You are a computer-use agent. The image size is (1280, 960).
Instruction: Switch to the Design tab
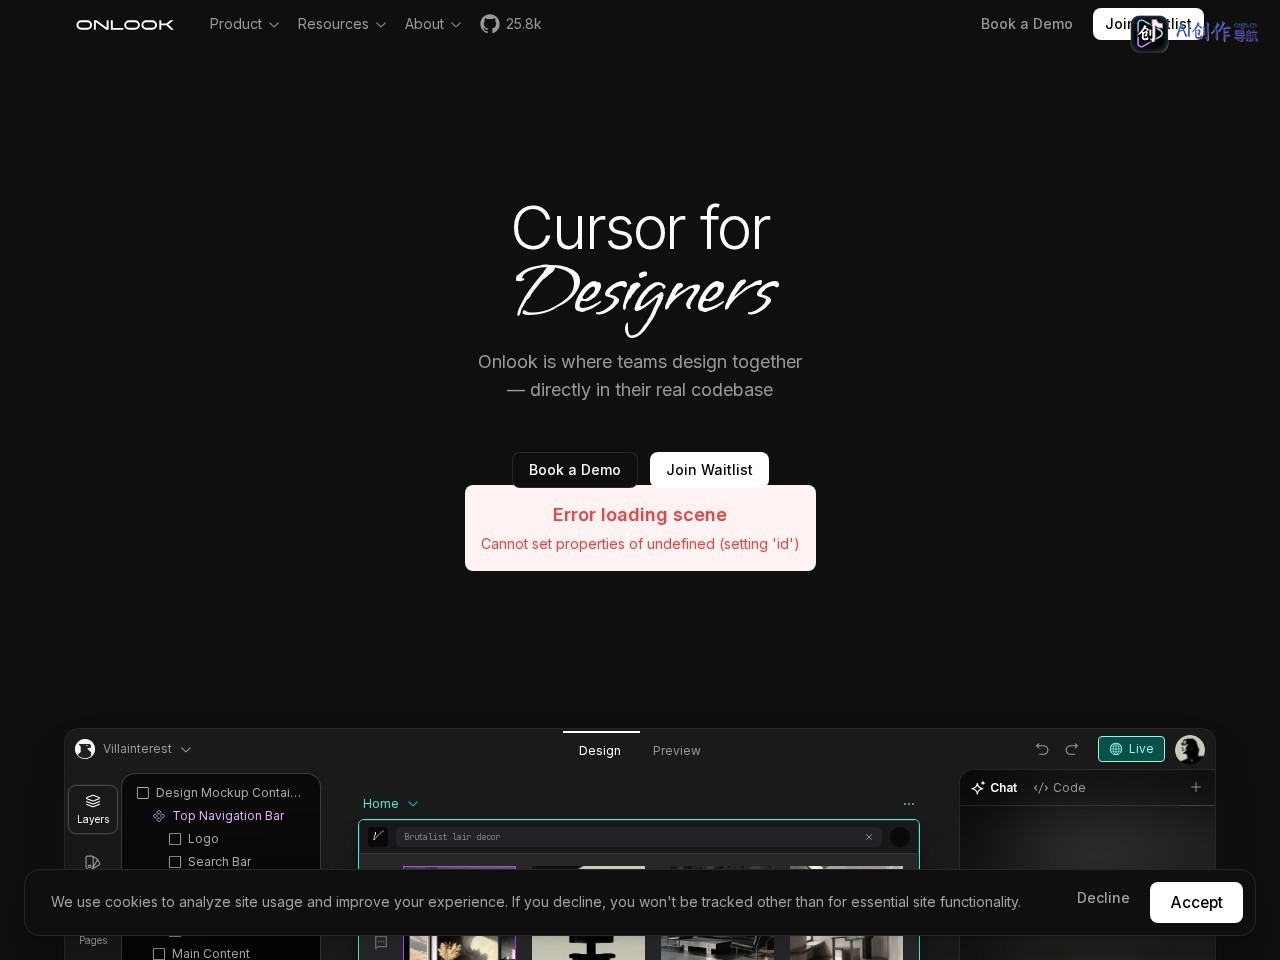[600, 750]
